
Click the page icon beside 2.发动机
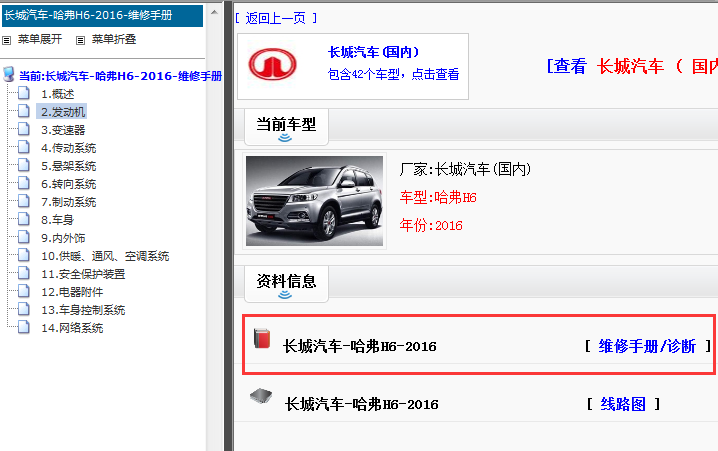click(24, 111)
